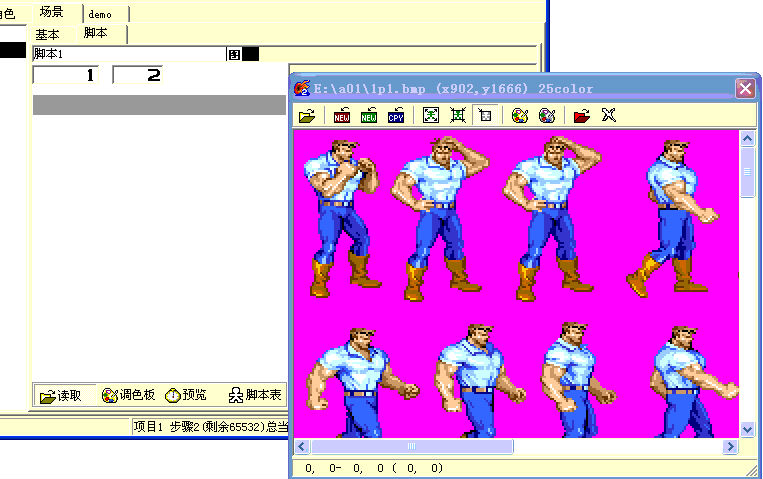The image size is (763, 479).
Task: Select step box 2
Action: point(137,75)
